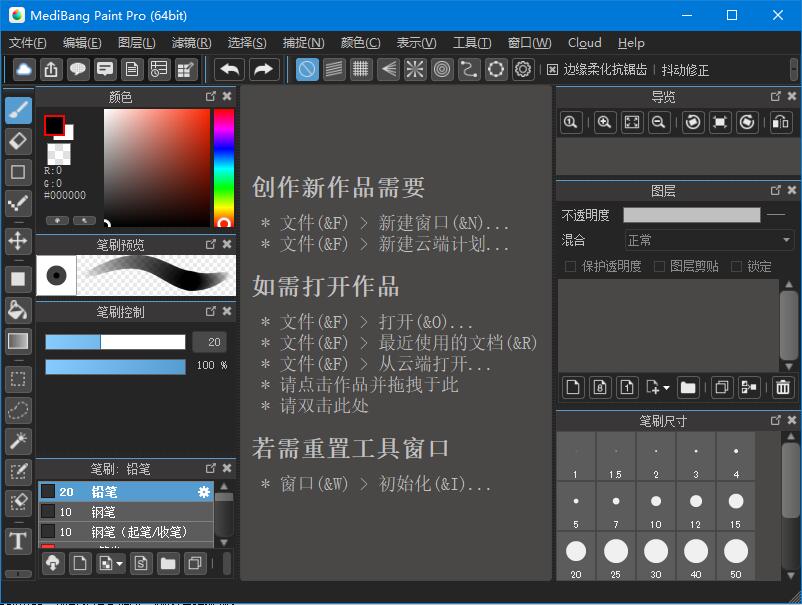Open the Help menu
The image size is (802, 605).
[631, 43]
